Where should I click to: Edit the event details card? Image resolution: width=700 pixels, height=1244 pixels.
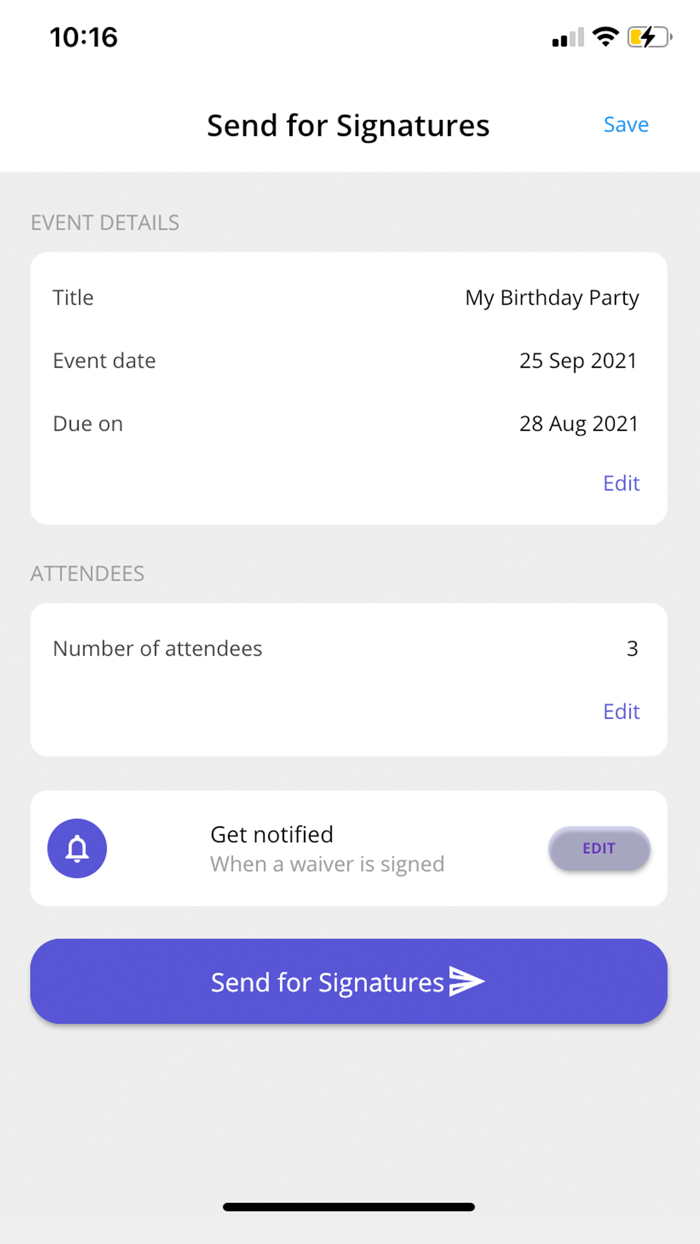pyautogui.click(x=621, y=483)
